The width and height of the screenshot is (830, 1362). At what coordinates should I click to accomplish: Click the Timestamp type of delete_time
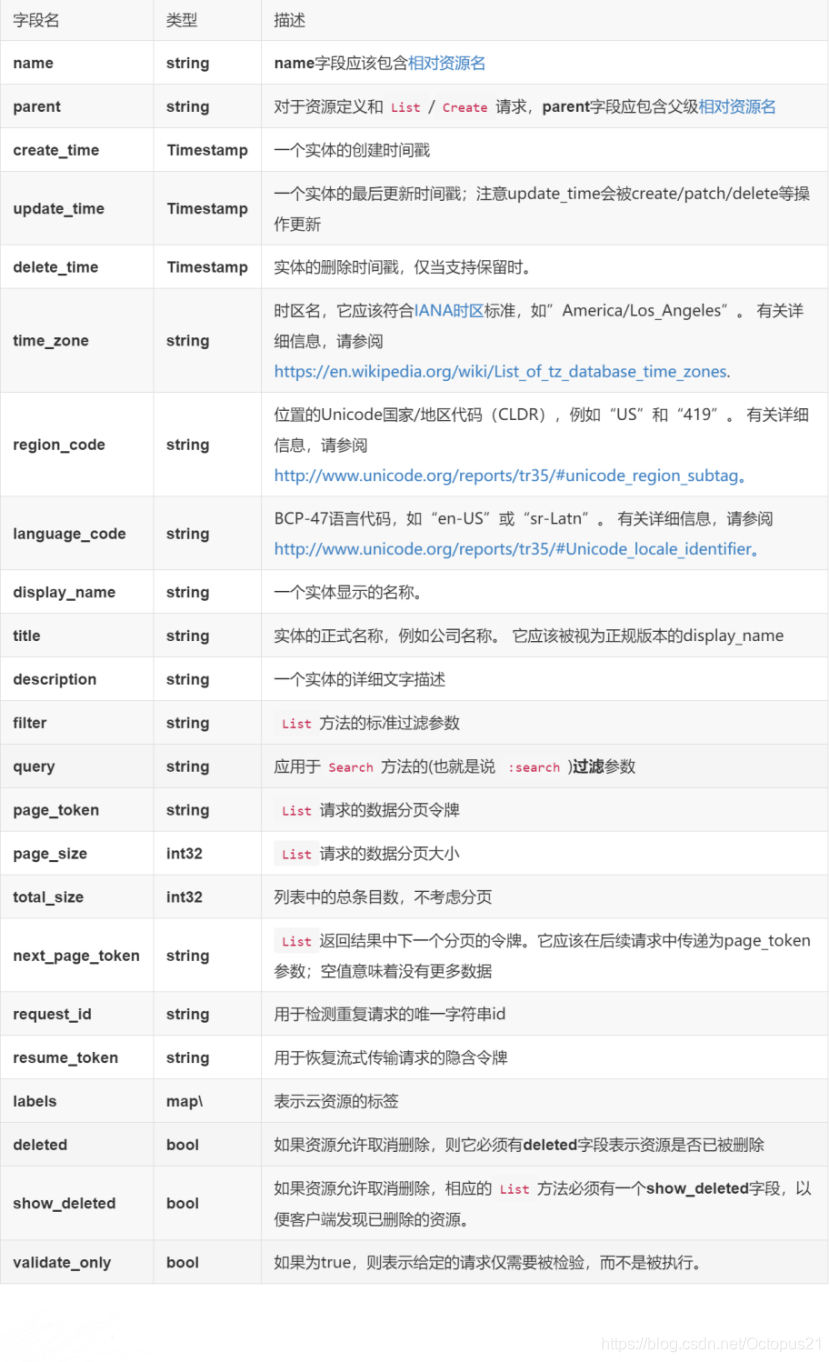point(207,267)
